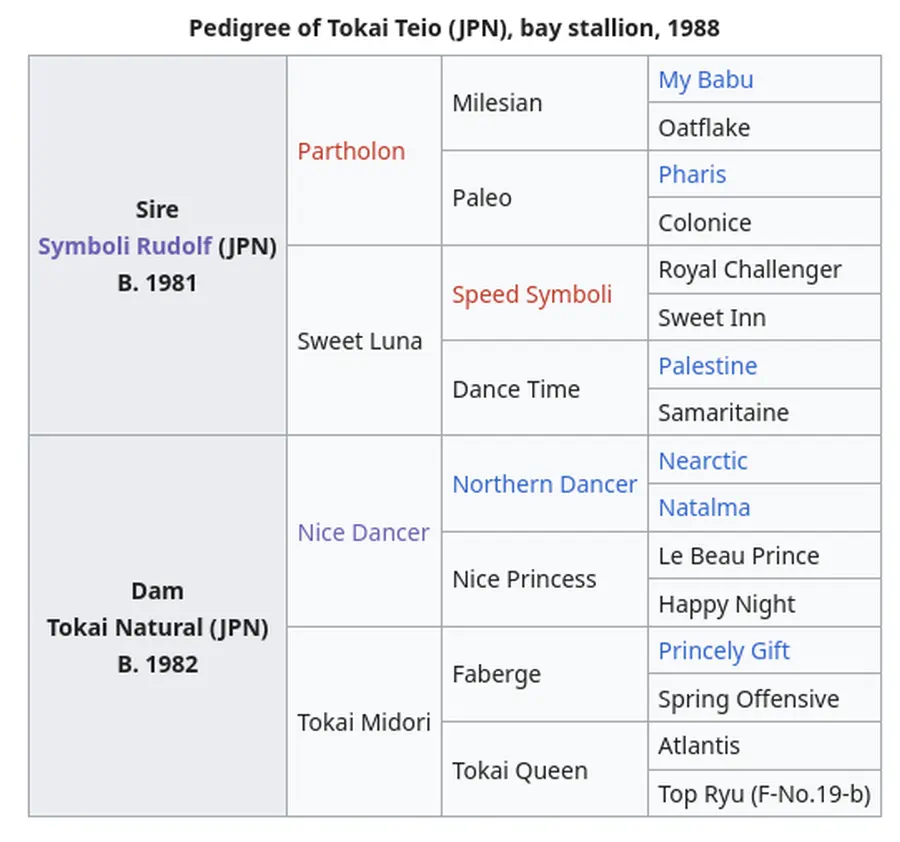
Task: Open the Pharis link
Action: 692,174
